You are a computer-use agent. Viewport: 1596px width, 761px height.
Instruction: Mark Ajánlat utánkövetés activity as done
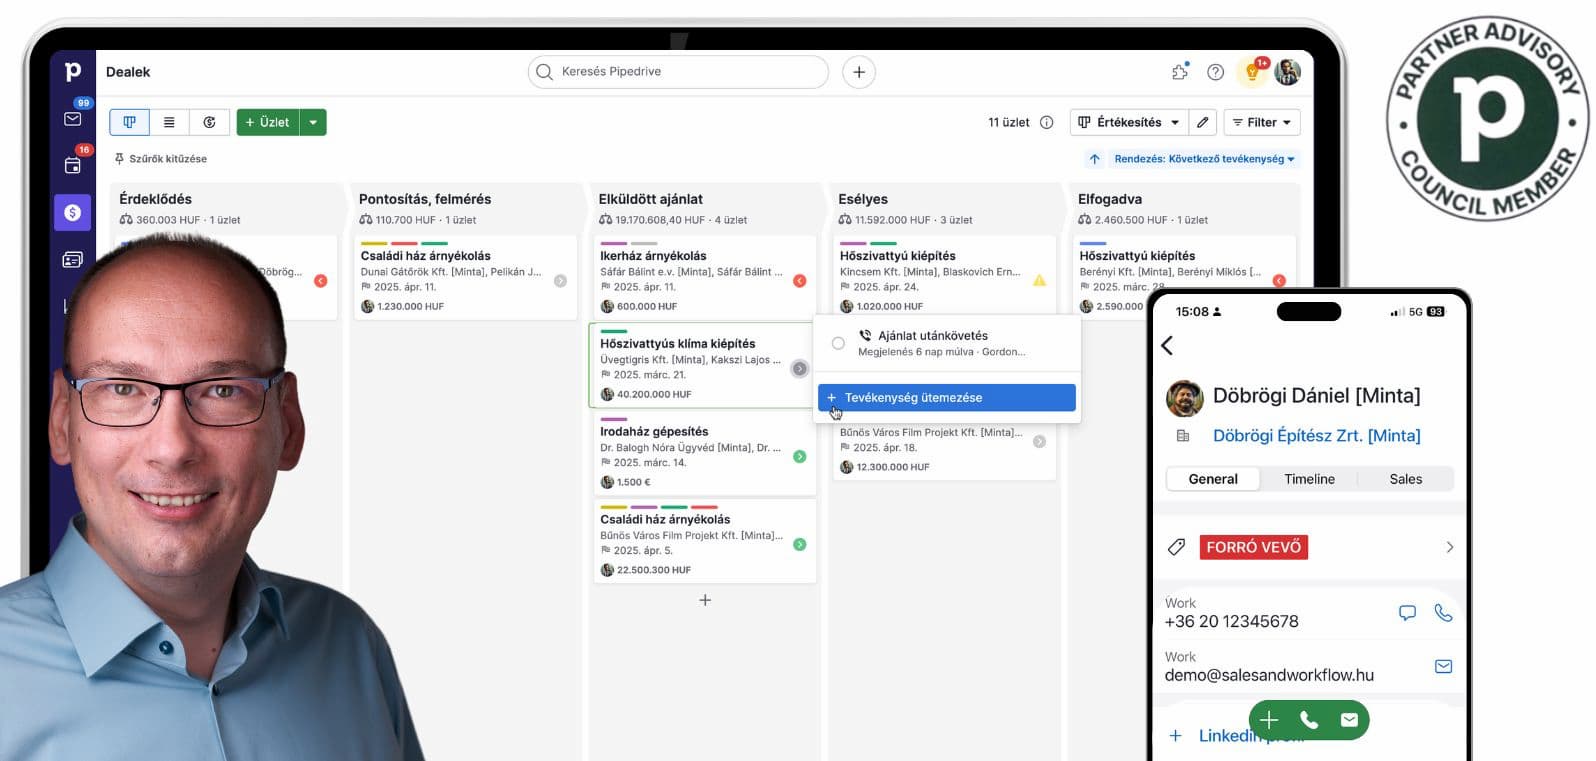point(838,343)
